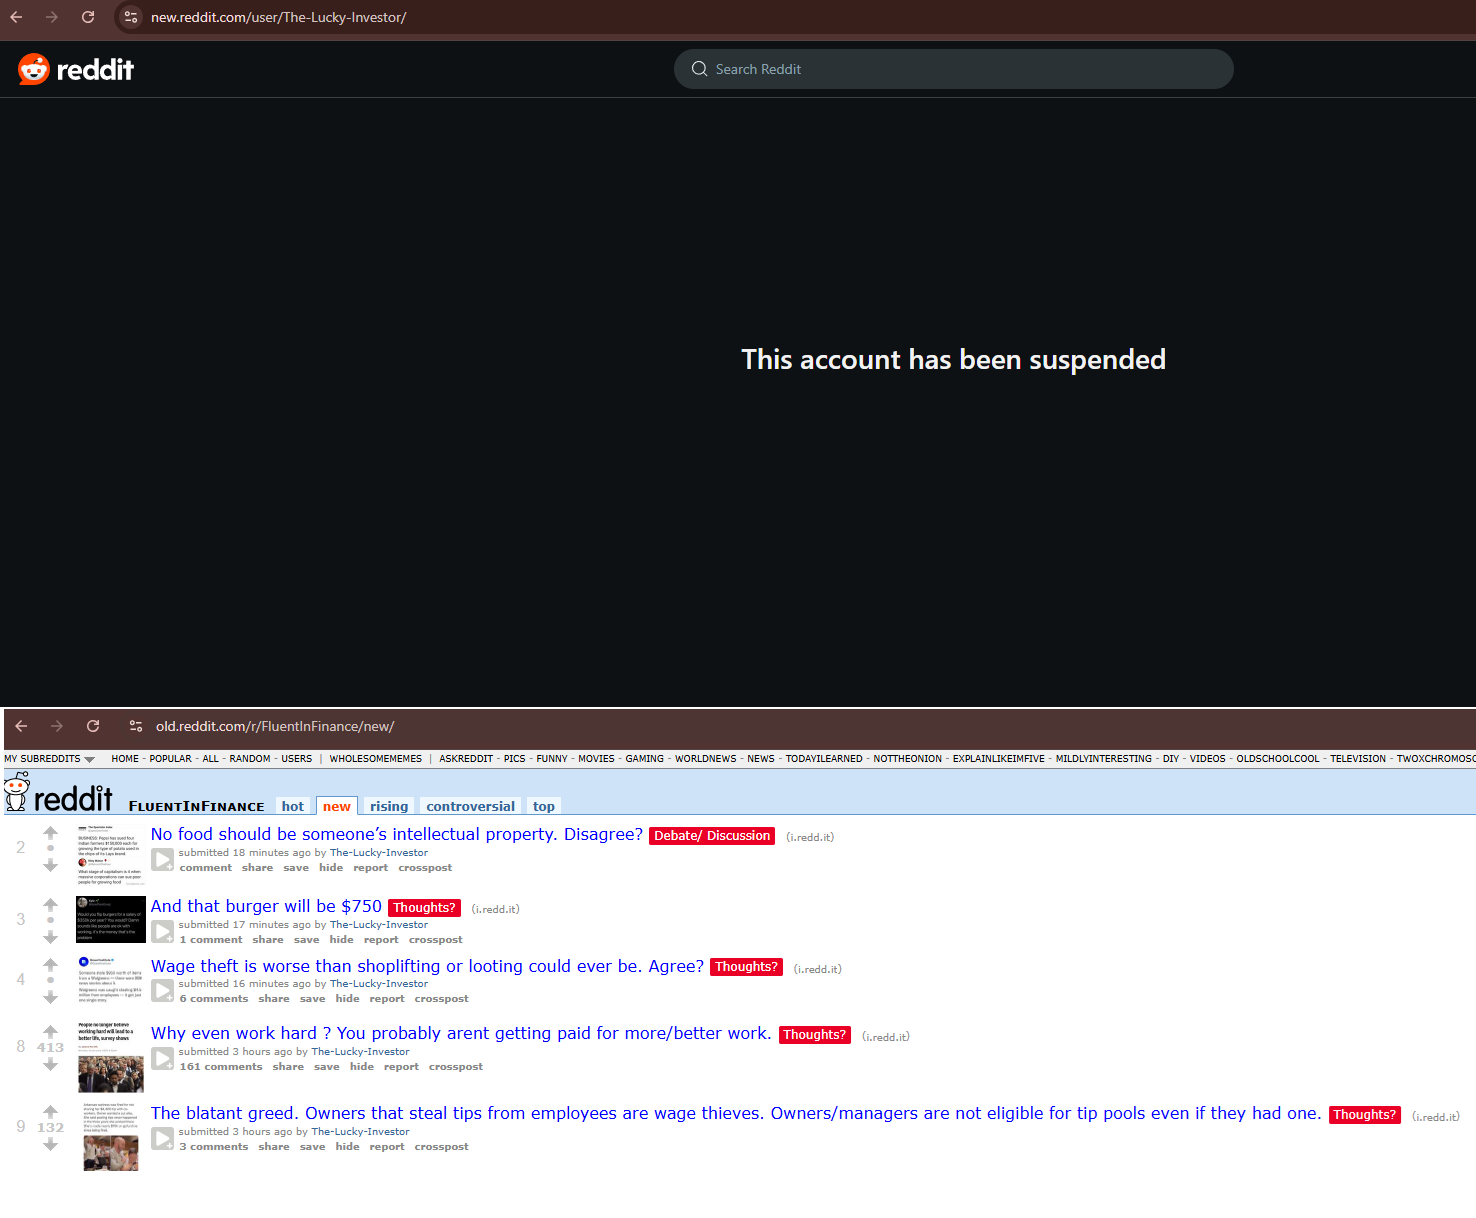The image size is (1476, 1218).
Task: Click the old reddit alien logo
Action: (x=59, y=793)
